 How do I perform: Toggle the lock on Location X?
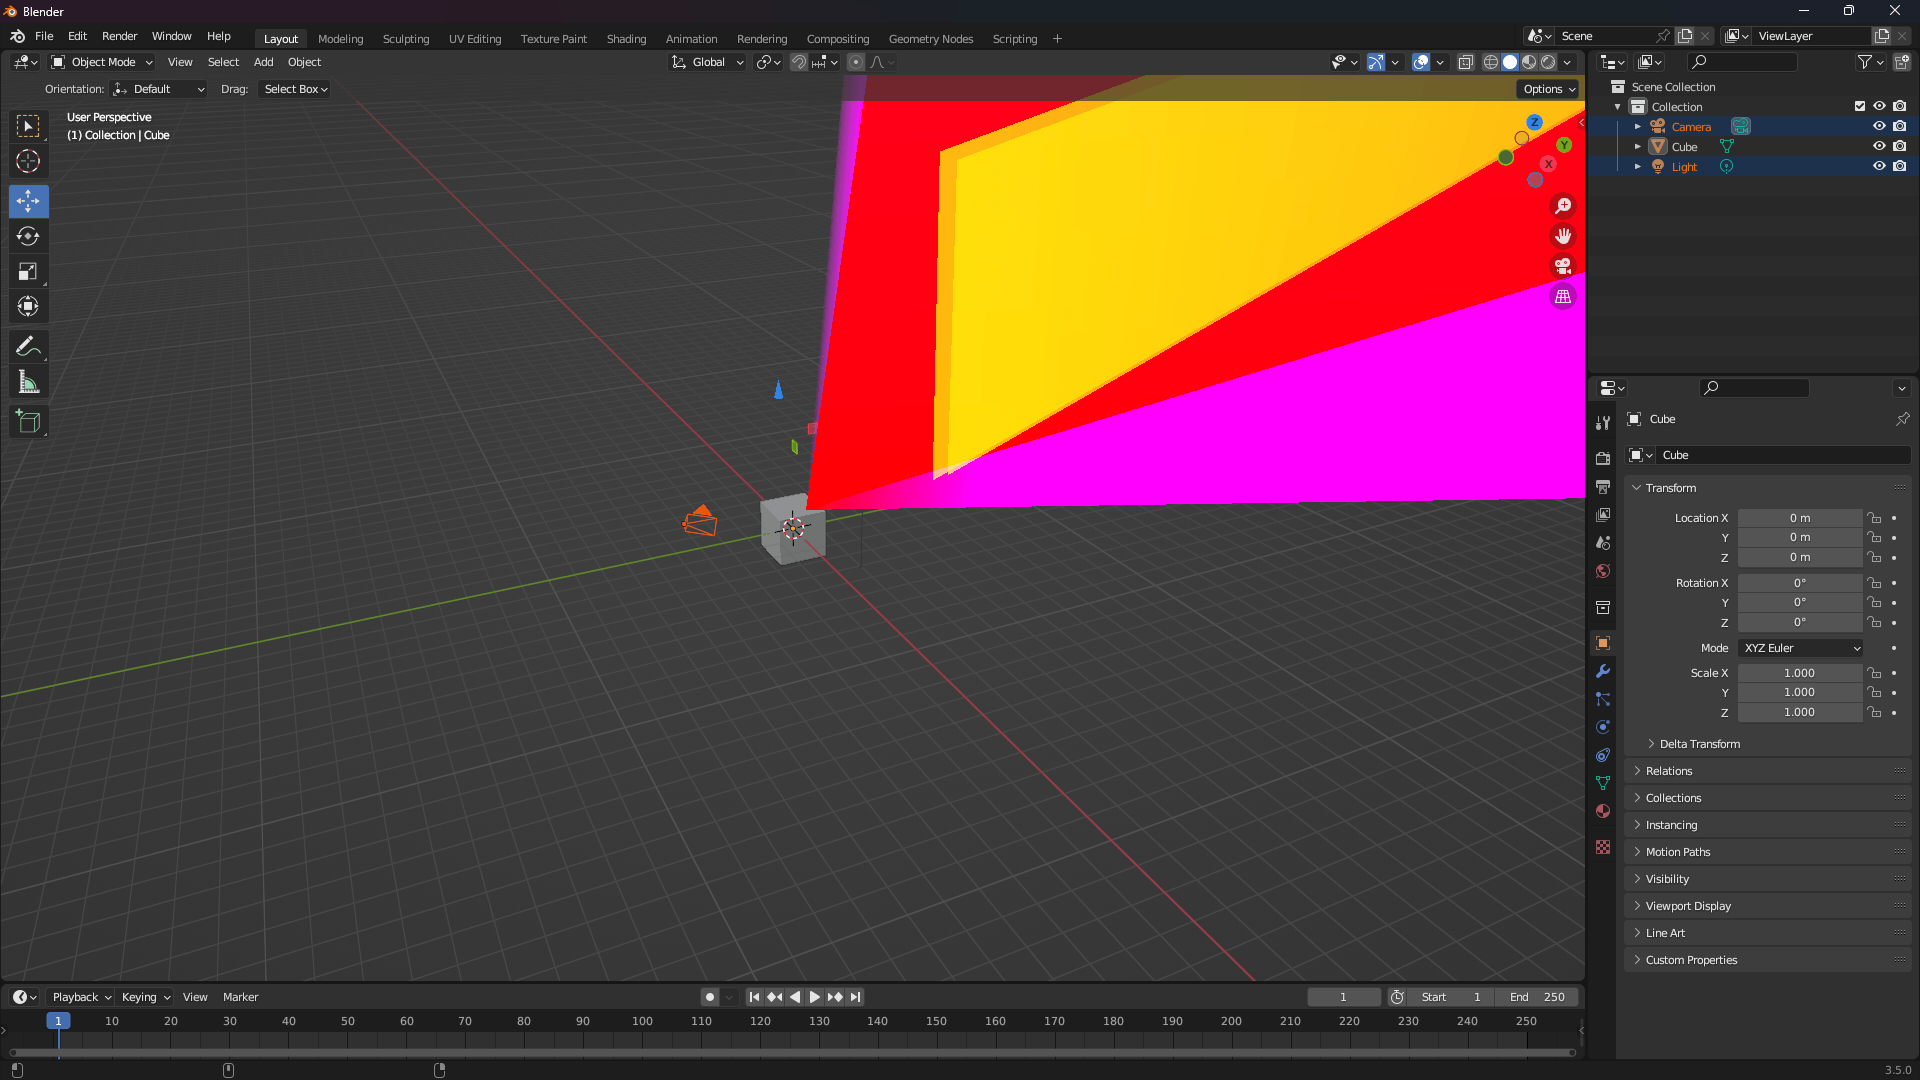[1874, 517]
